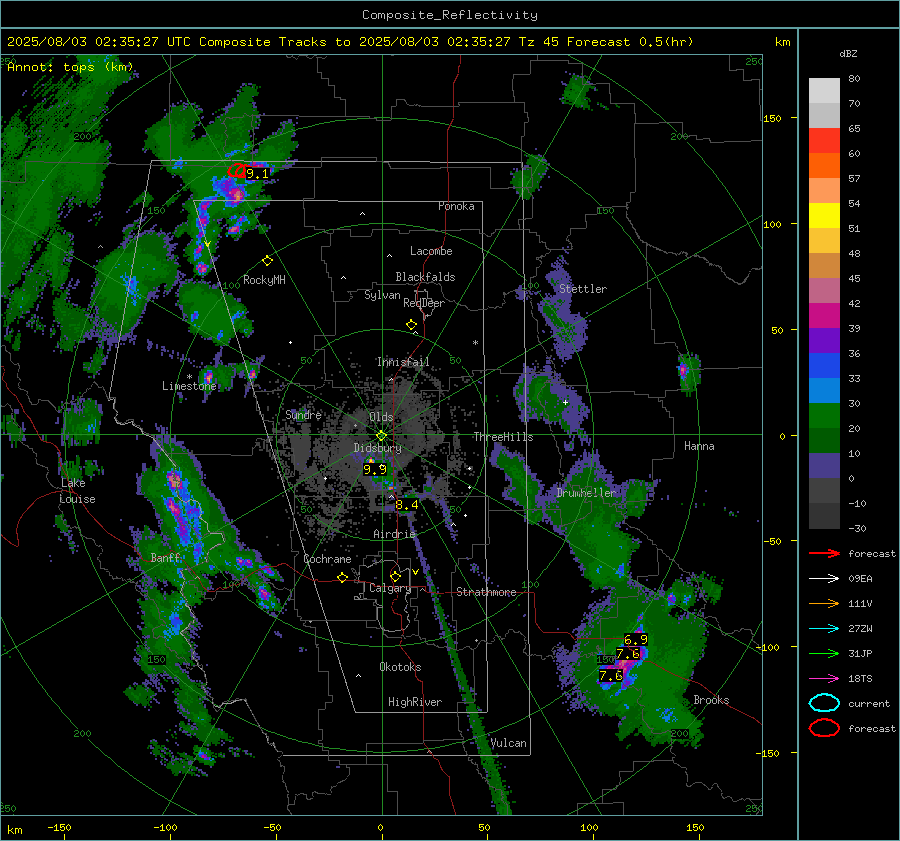The image size is (900, 841).
Task: Click the dBZ scale heading
Action: pyautogui.click(x=848, y=54)
